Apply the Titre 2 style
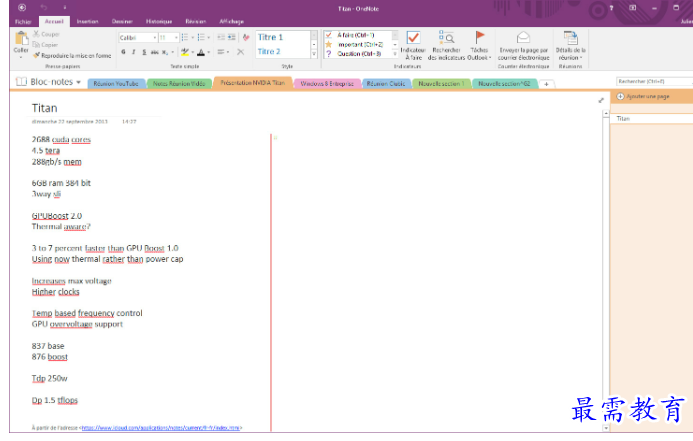This screenshot has width=693, height=441. click(x=269, y=51)
